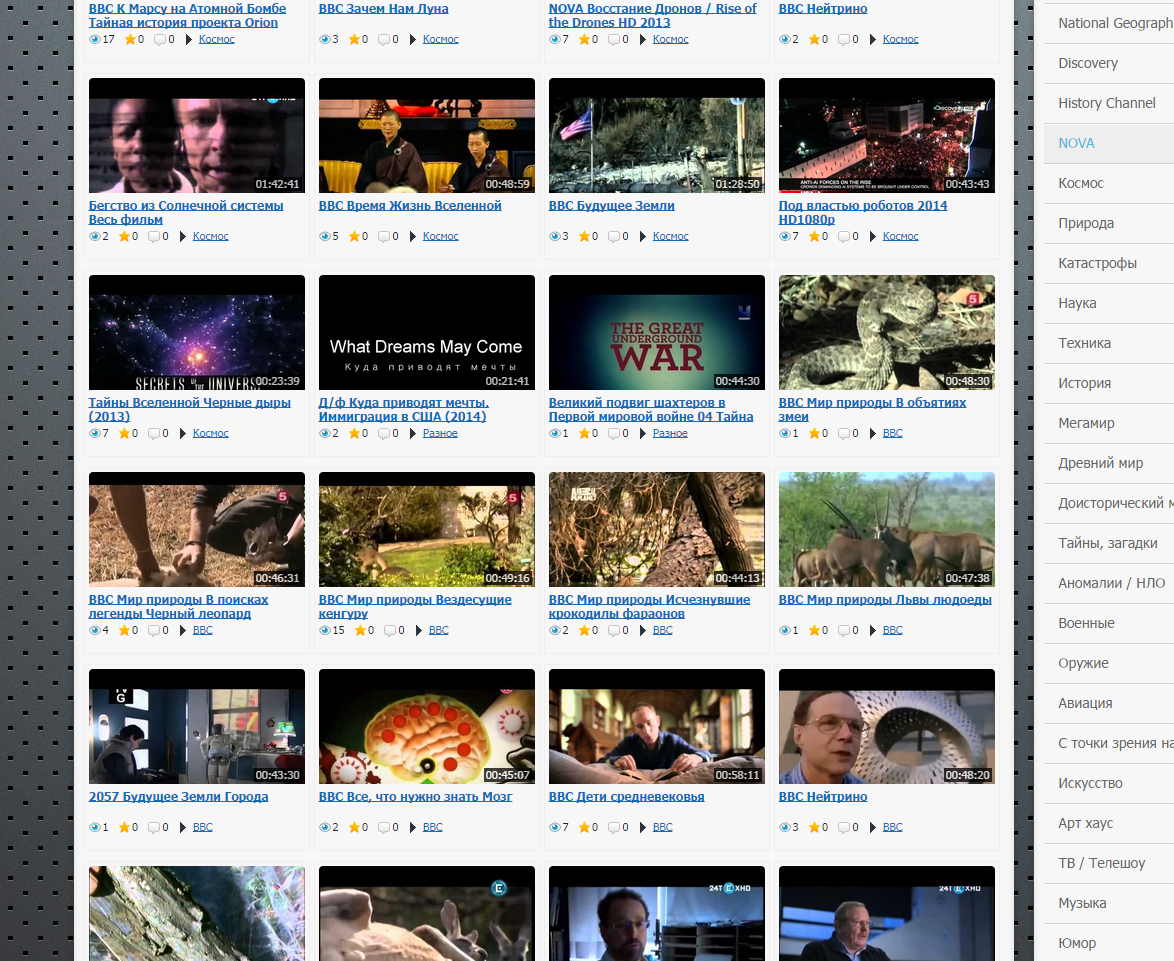Open 'BBC Дети средневековья' title link
1174x961 pixels.
click(x=626, y=796)
